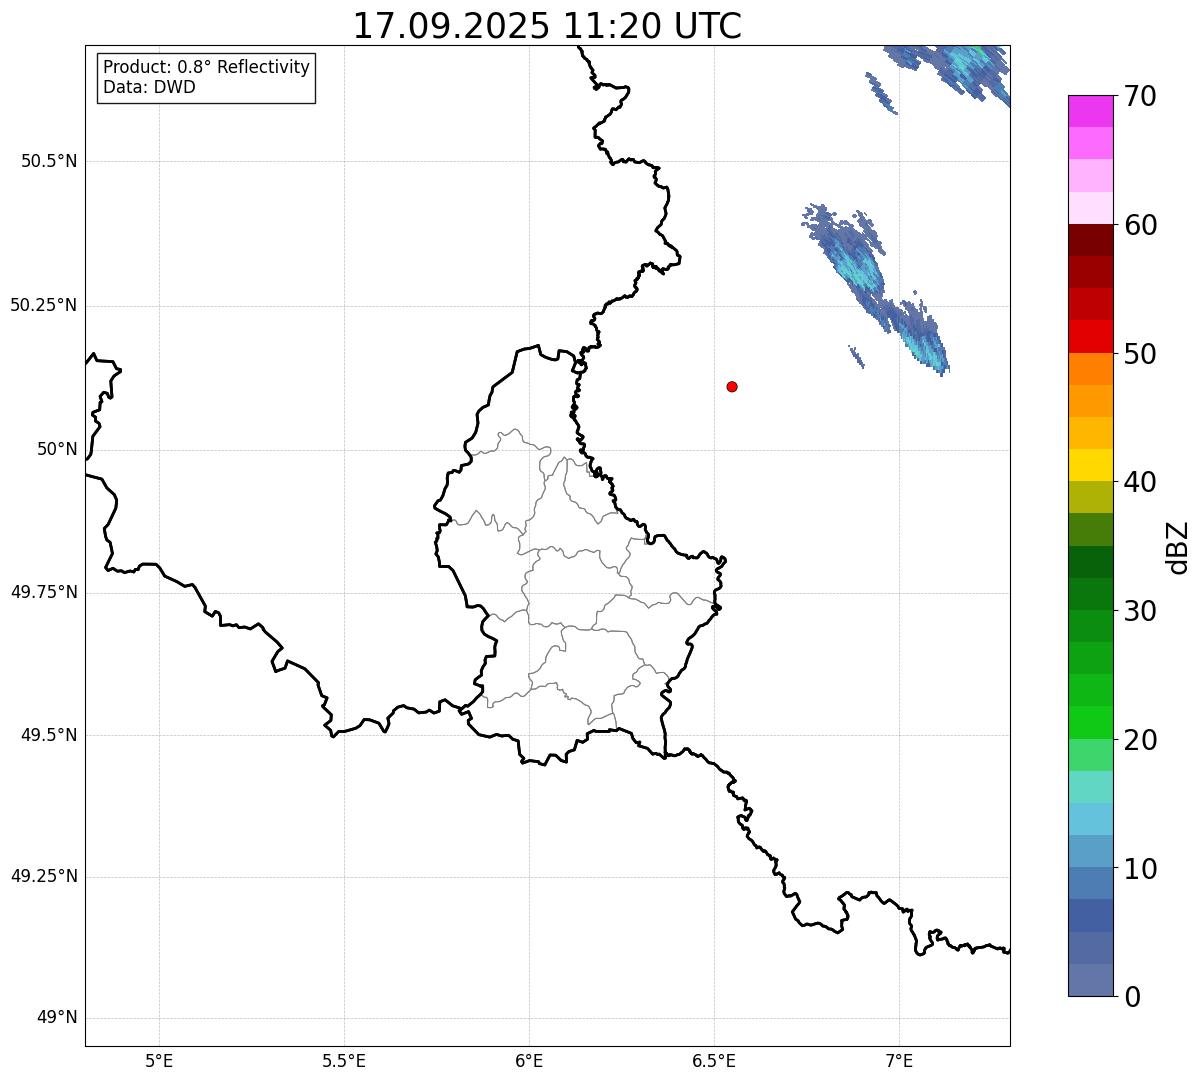Select the dark maroon swatch just below 60
Screen dimensions: 1202x1081
coord(1090,240)
